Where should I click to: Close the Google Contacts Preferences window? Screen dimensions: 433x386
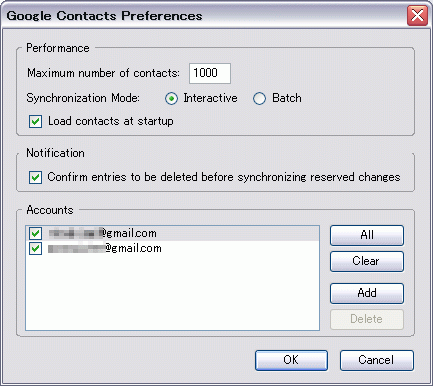point(417,15)
